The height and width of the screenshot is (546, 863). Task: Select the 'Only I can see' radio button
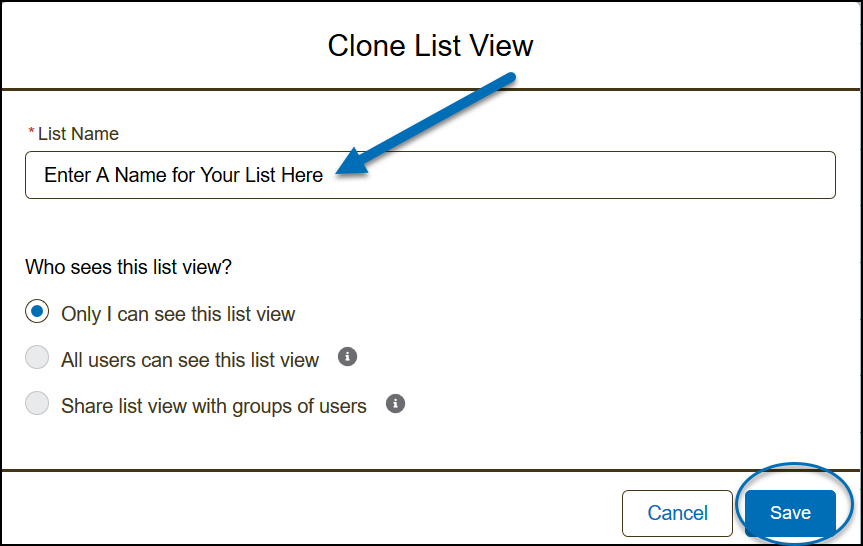pyautogui.click(x=37, y=313)
